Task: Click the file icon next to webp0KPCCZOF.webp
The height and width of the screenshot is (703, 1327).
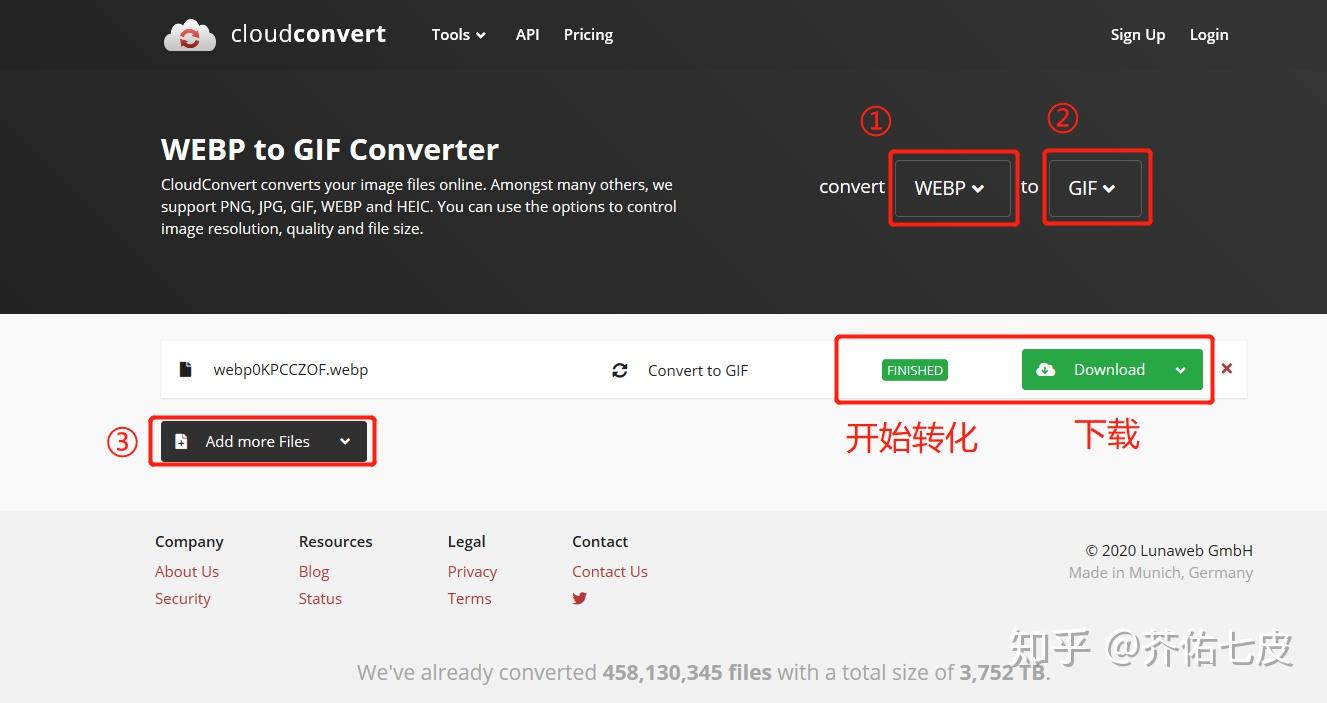Action: [185, 369]
